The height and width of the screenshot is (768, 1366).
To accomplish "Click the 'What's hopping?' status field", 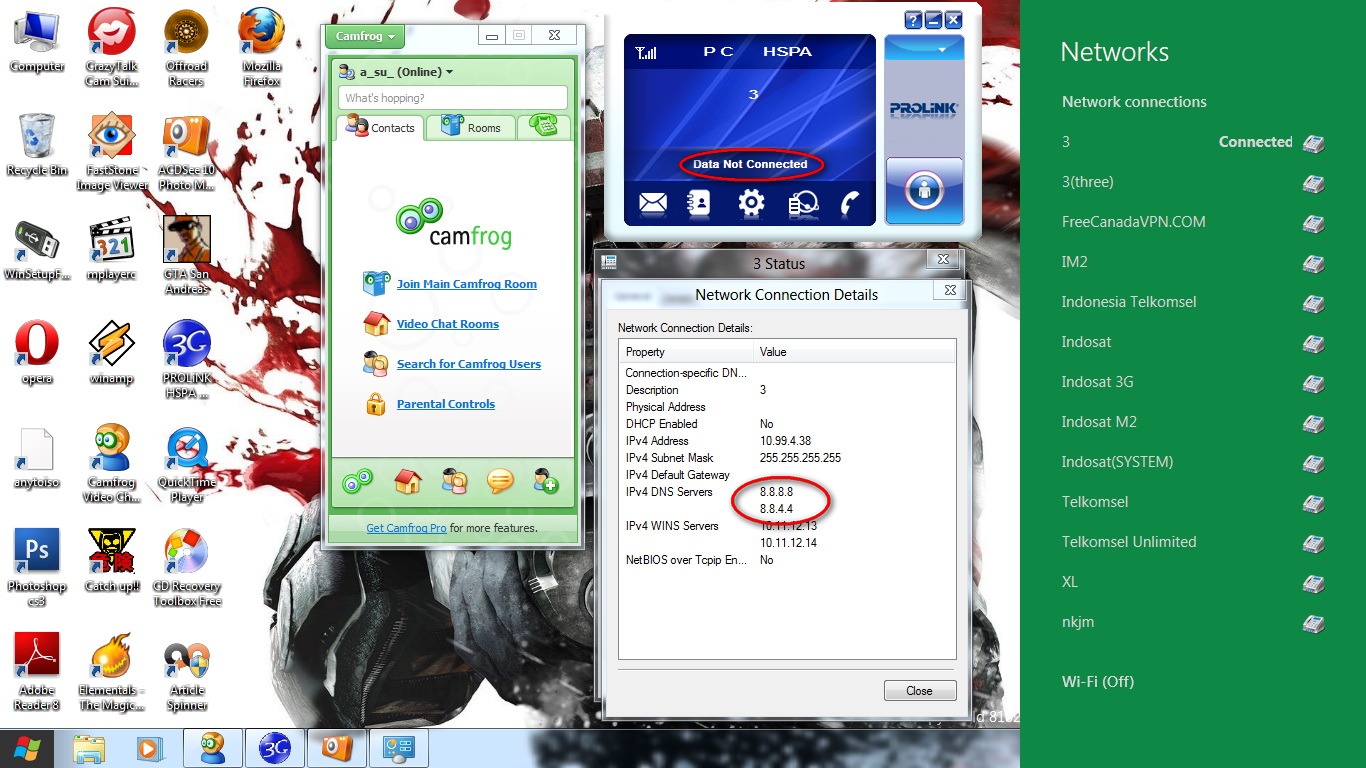I will point(452,98).
